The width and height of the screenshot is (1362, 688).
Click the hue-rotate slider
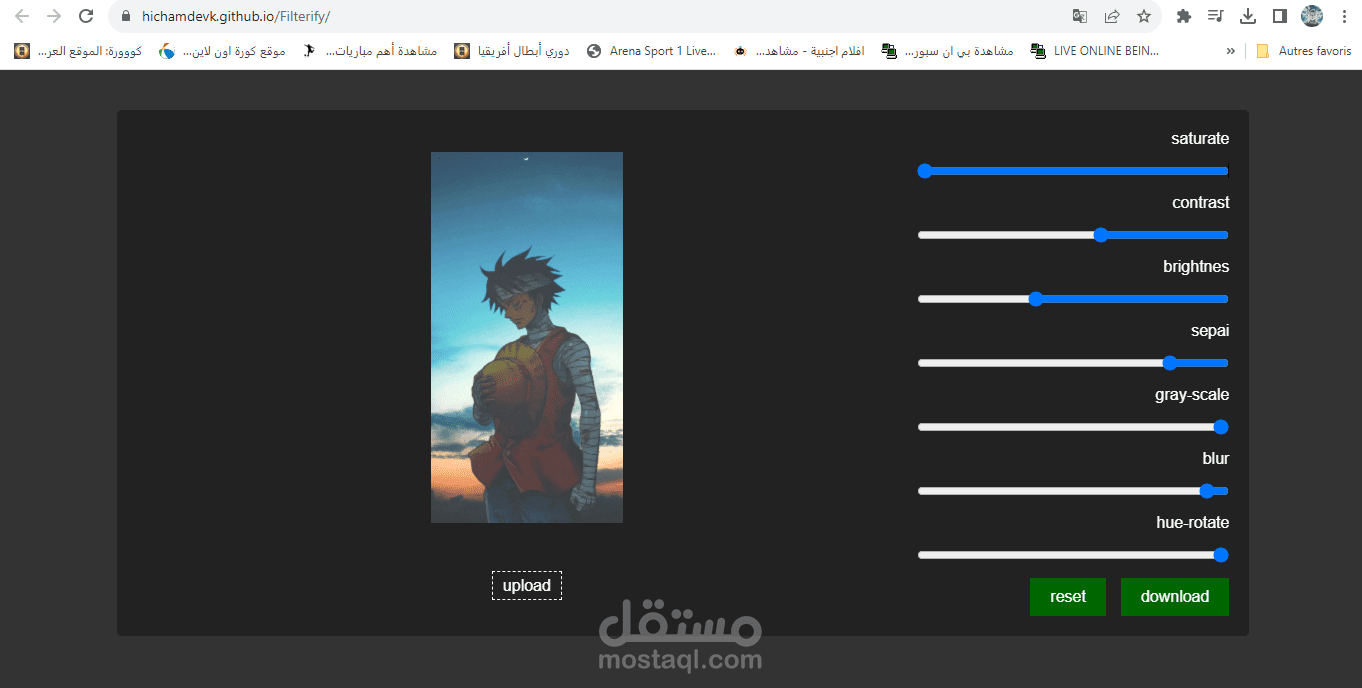(x=1073, y=555)
